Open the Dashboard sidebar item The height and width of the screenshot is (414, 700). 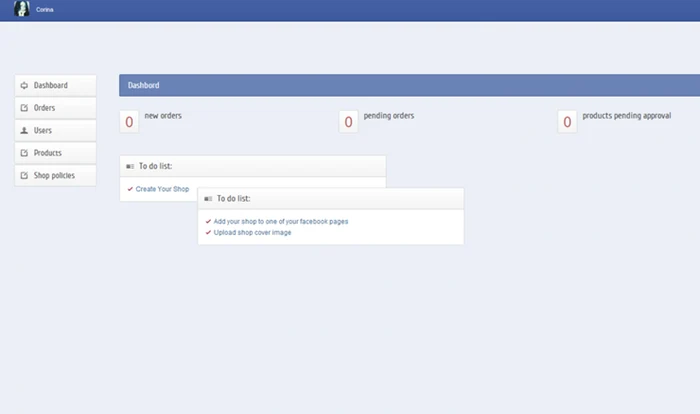[x=55, y=85]
